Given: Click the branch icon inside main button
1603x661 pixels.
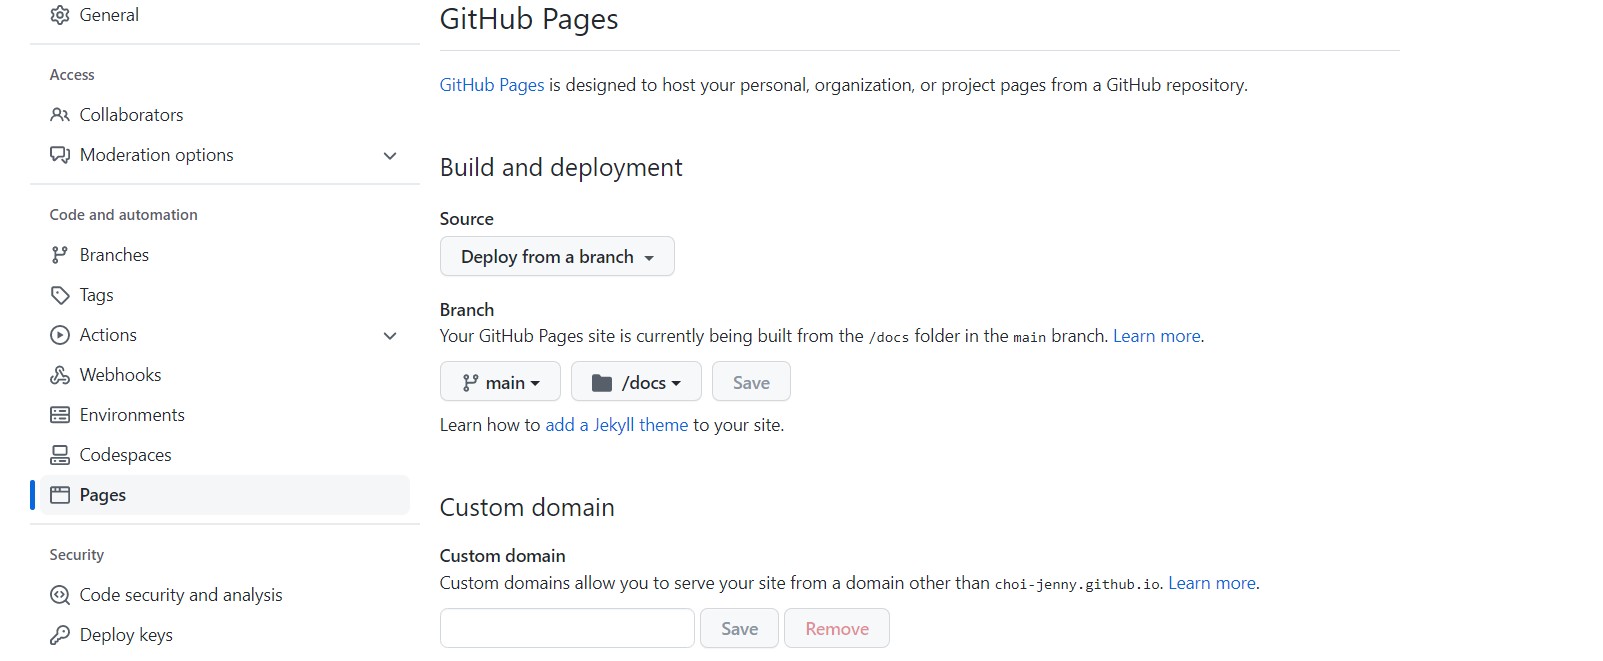Looking at the screenshot, I should click(470, 382).
